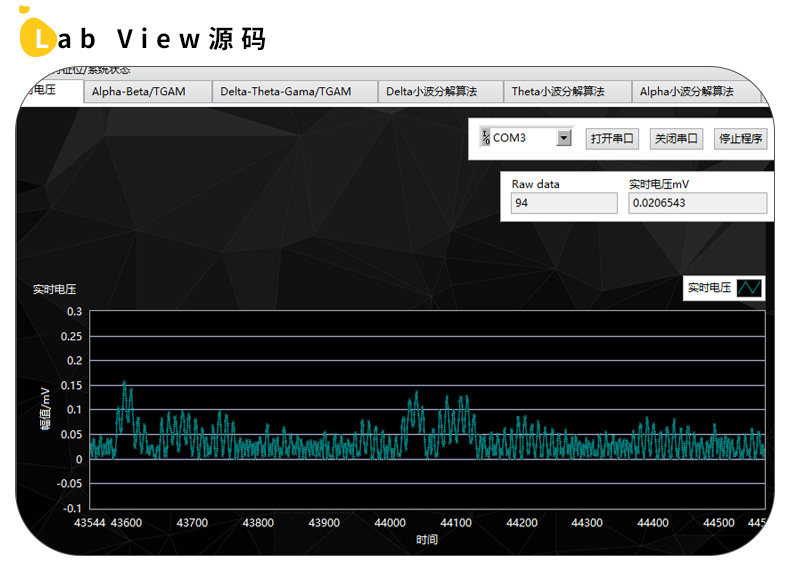790x563 pixels.
Task: Click the Y-axis maximum value 0.3
Action: pyautogui.click(x=75, y=311)
